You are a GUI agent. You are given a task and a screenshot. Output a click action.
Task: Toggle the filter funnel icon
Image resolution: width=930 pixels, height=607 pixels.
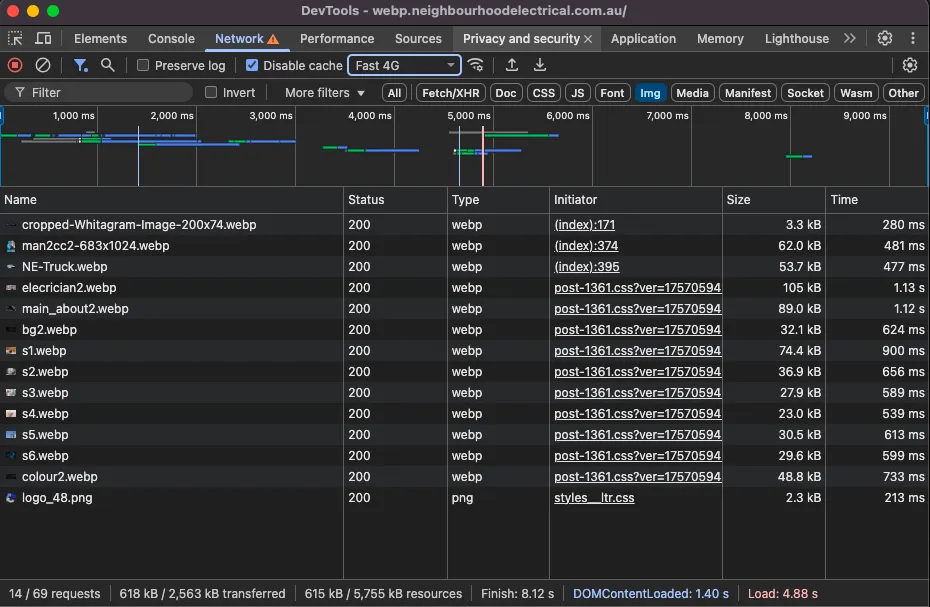pos(80,65)
